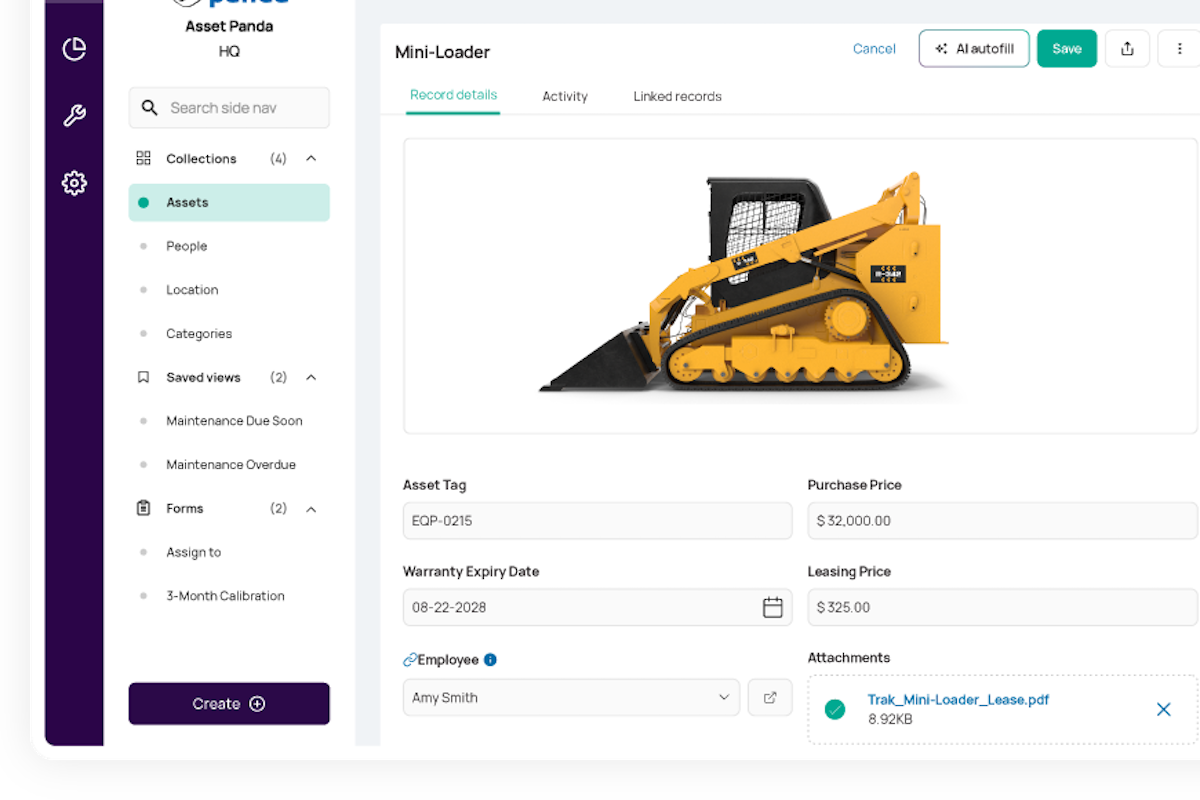Click the wrench tools icon in sidebar
Viewport: 1200px width, 800px height.
coord(74,116)
